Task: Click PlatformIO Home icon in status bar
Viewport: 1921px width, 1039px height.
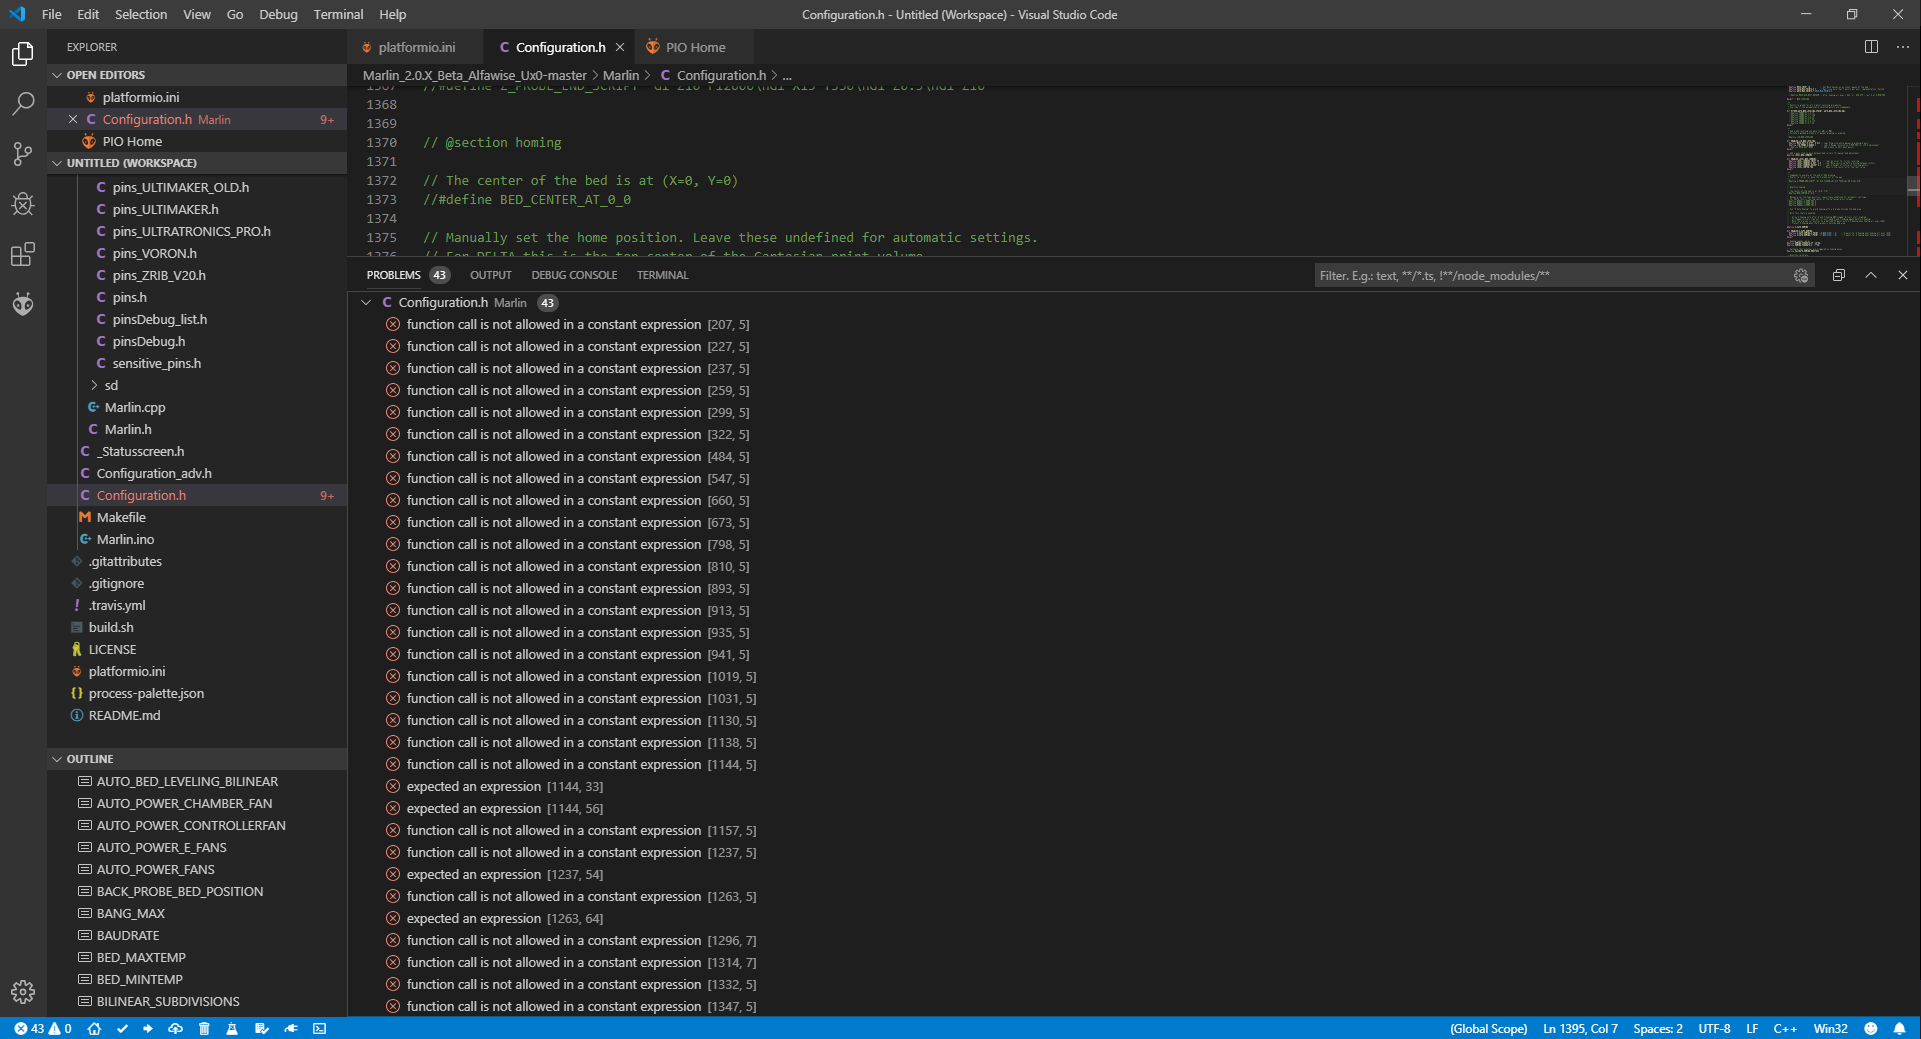Action: tap(94, 1029)
